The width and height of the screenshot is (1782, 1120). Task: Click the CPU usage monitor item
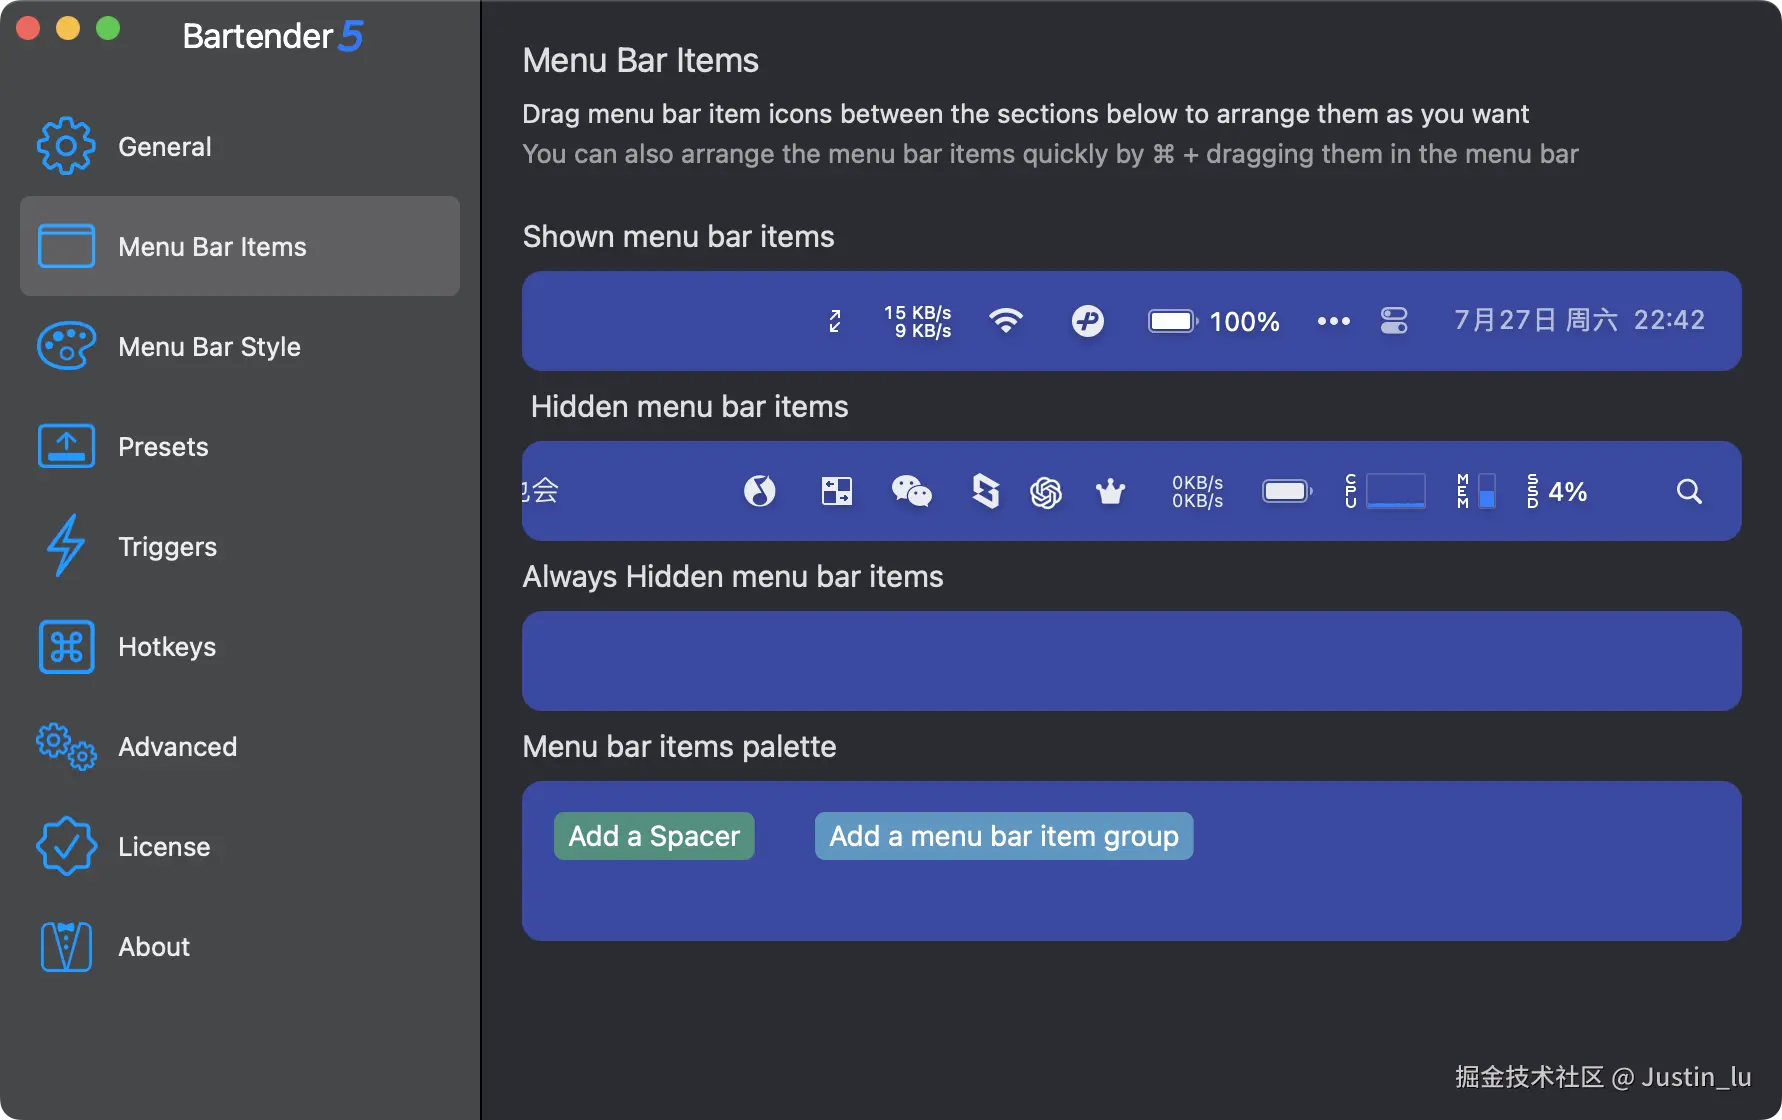(1385, 491)
